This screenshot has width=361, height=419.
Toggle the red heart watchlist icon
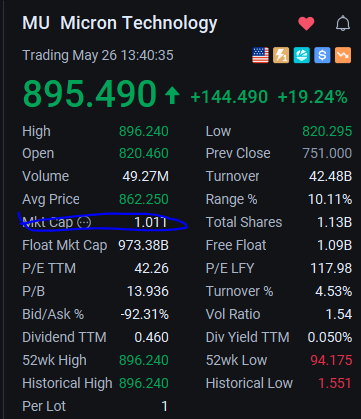306,24
